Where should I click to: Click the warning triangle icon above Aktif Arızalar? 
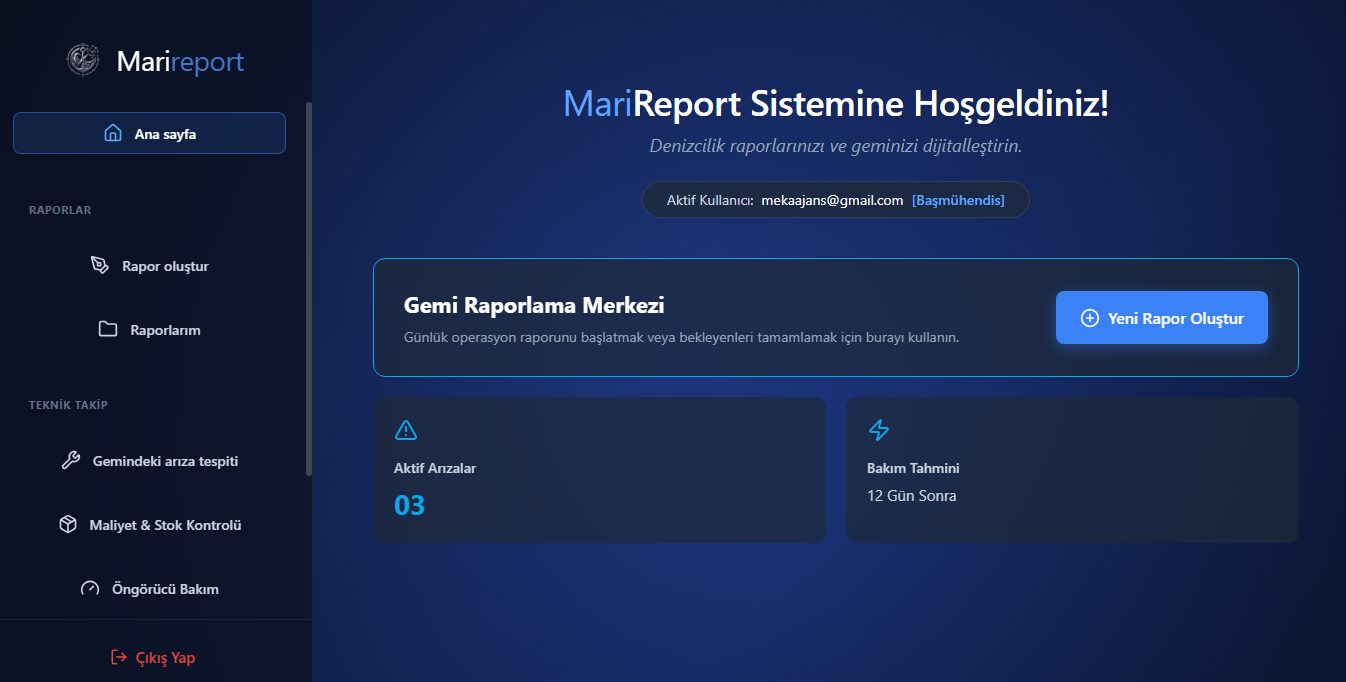point(406,430)
